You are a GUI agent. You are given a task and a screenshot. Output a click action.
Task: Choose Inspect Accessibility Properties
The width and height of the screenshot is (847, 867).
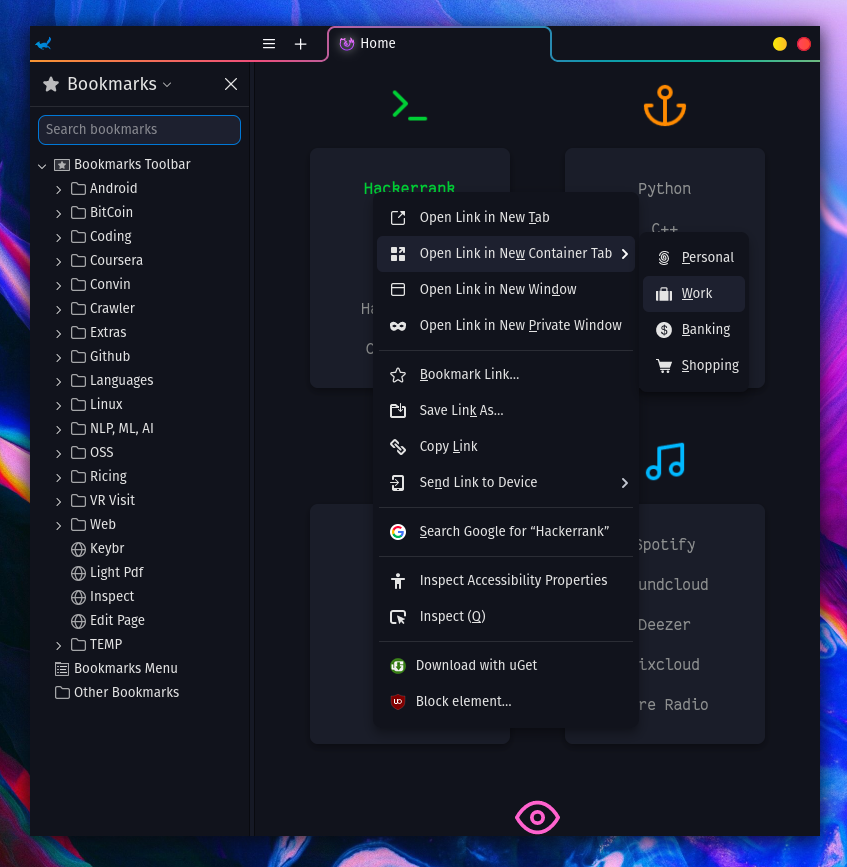[x=506, y=581]
